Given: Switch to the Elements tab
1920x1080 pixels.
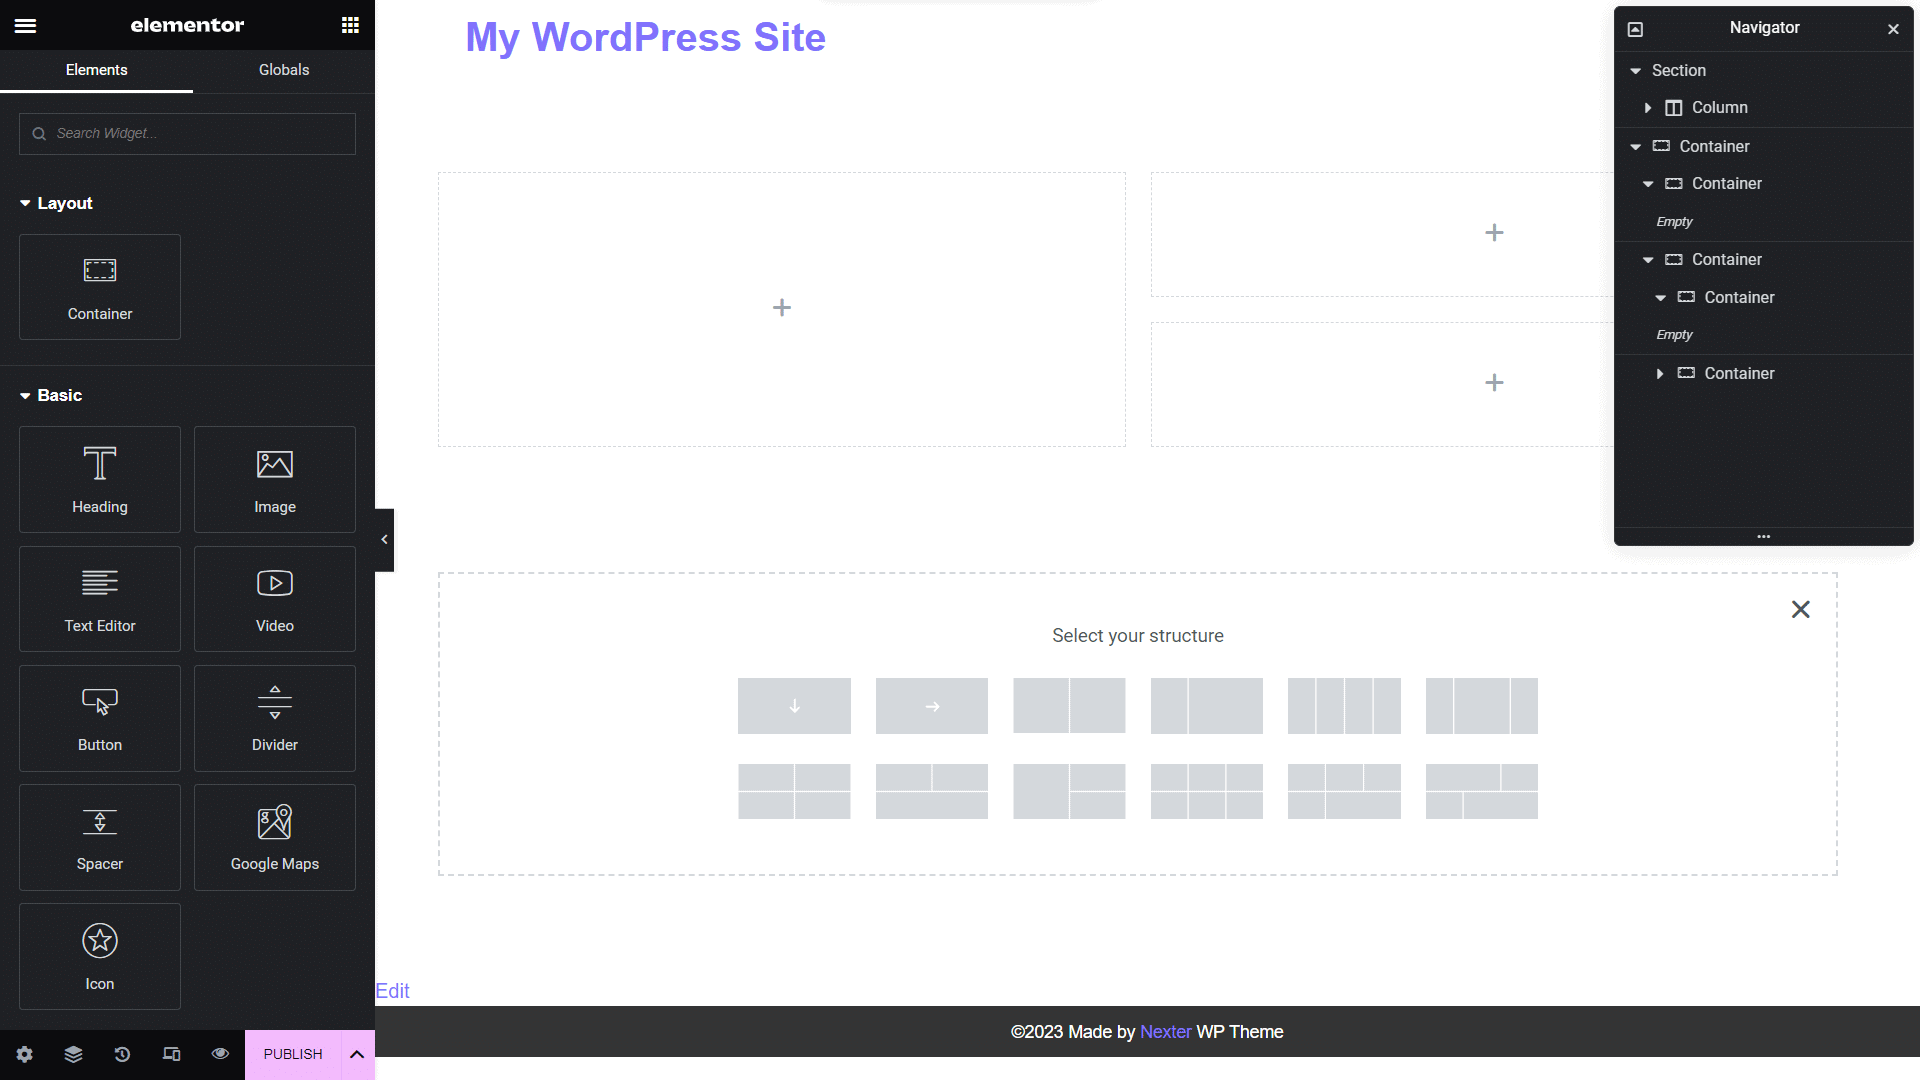Looking at the screenshot, I should point(96,70).
